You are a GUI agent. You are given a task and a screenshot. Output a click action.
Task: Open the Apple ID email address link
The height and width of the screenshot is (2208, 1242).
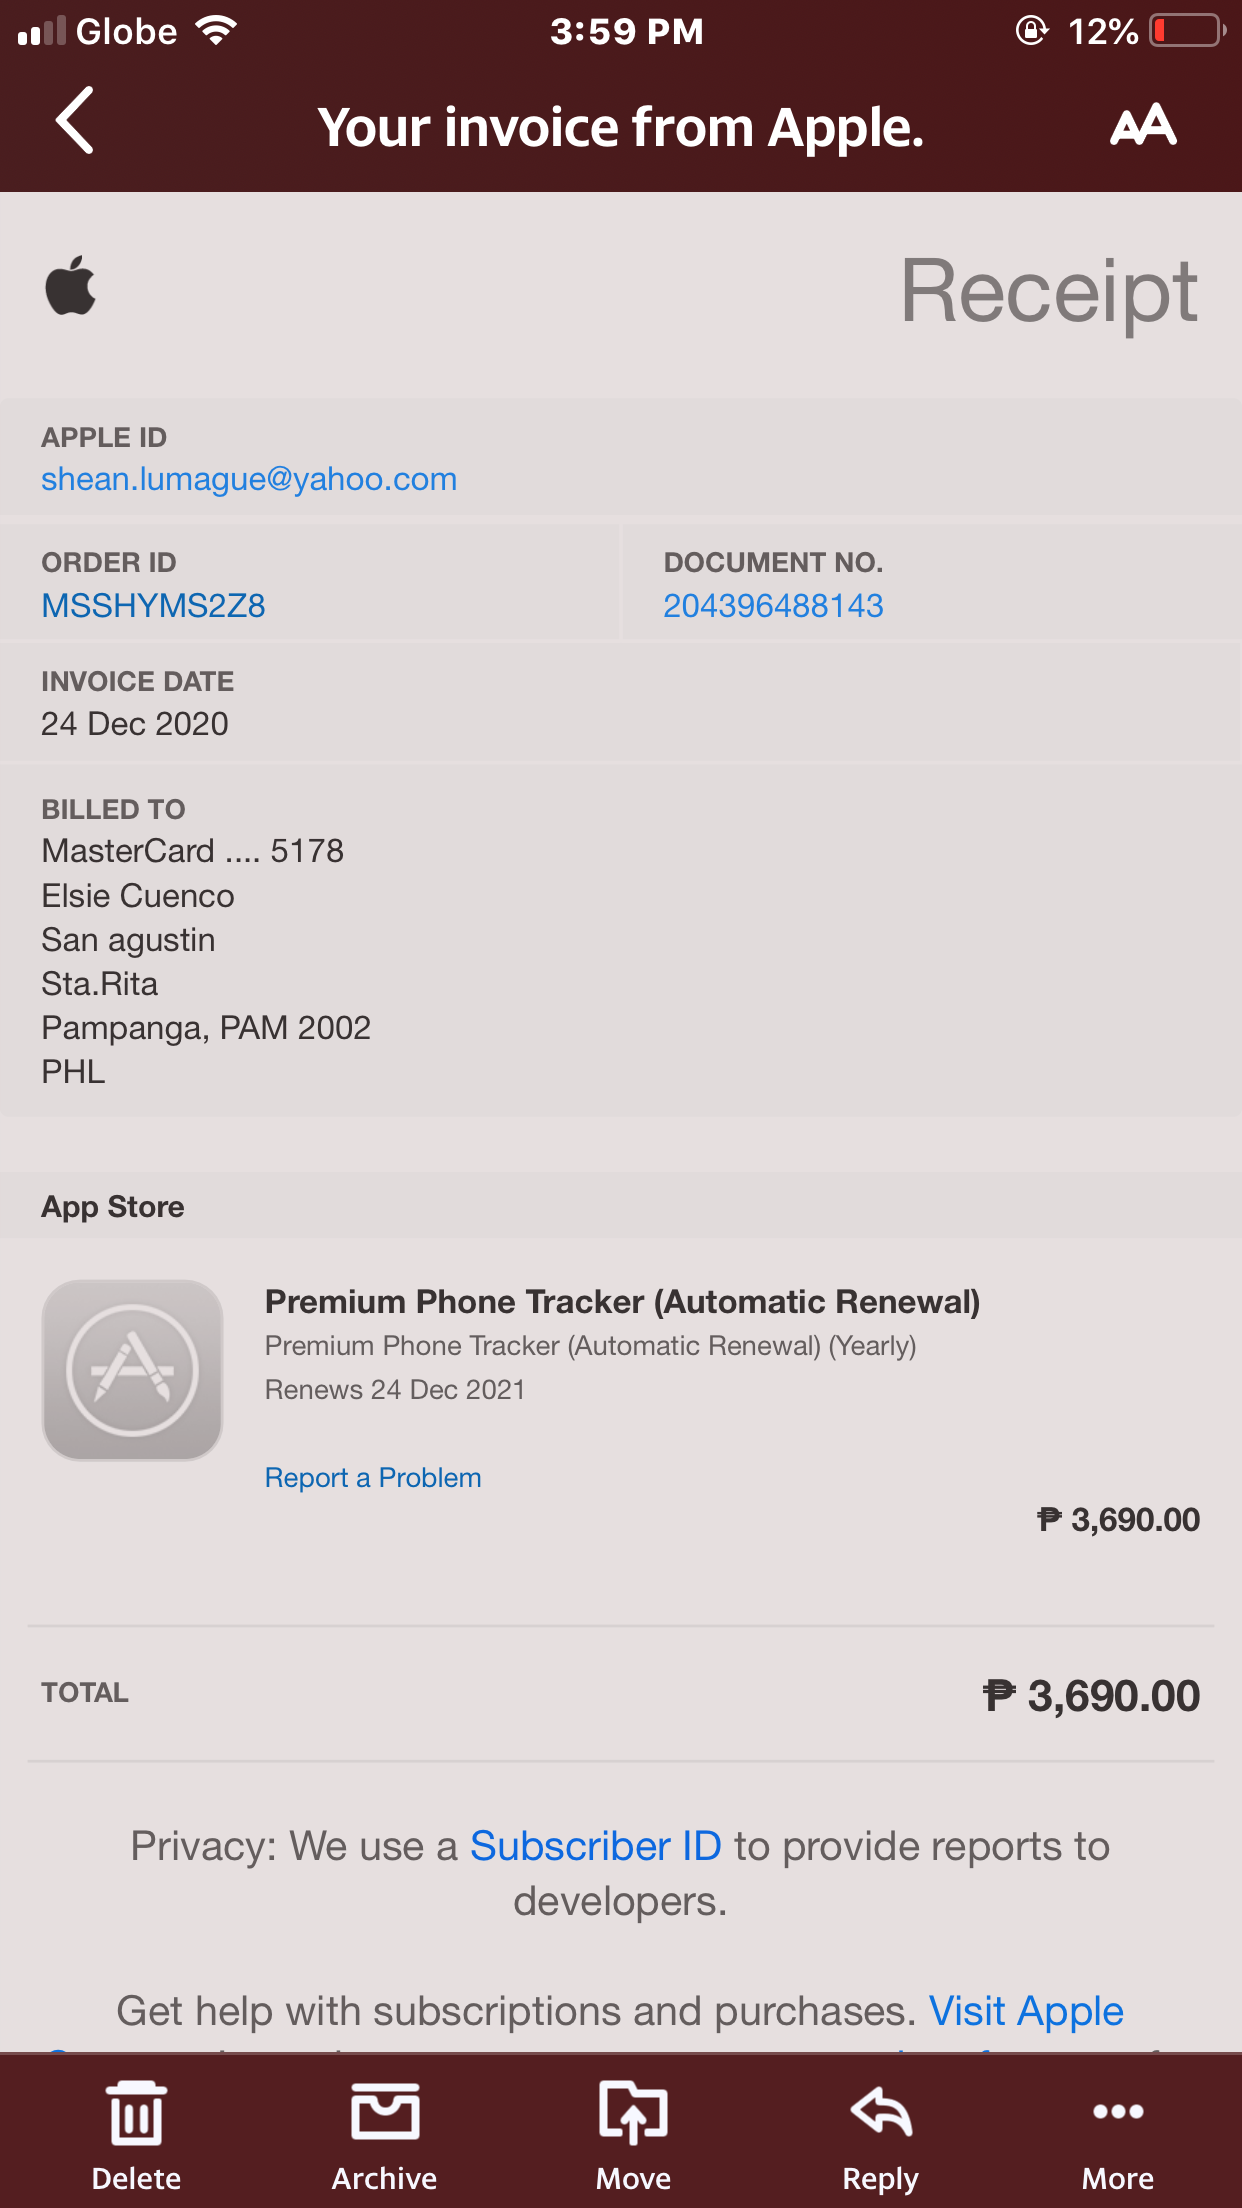click(x=249, y=479)
